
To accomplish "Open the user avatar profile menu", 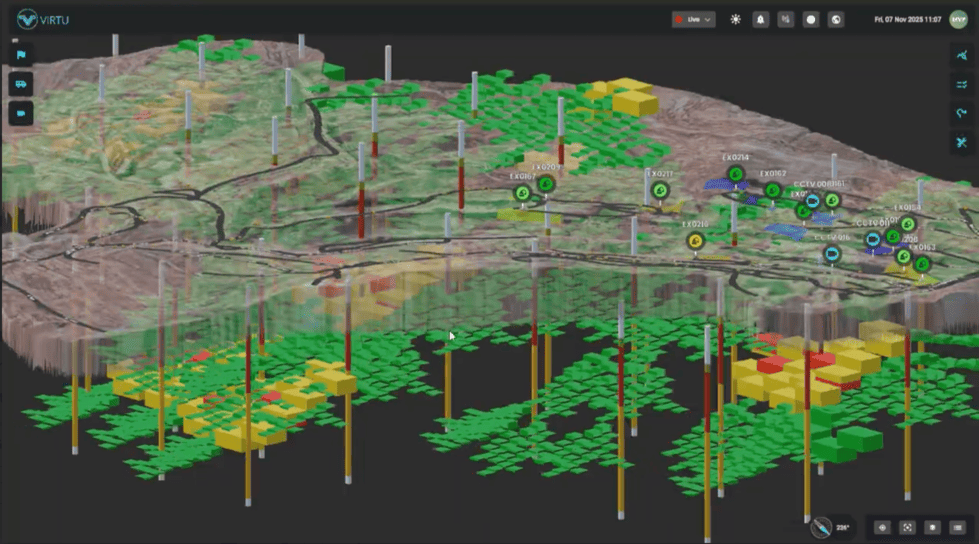I will (959, 19).
